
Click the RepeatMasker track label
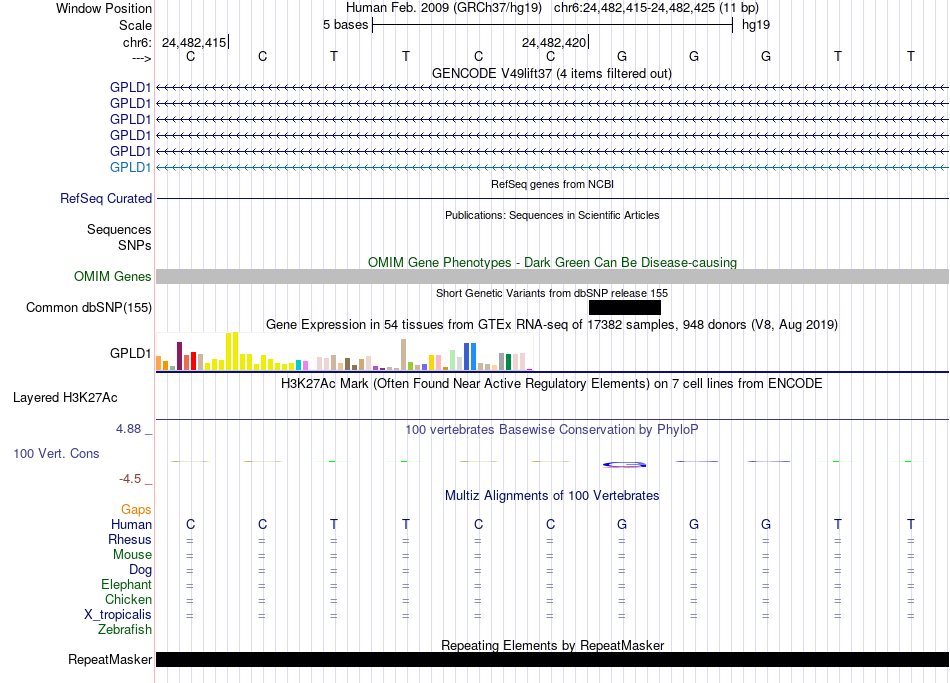tap(110, 659)
